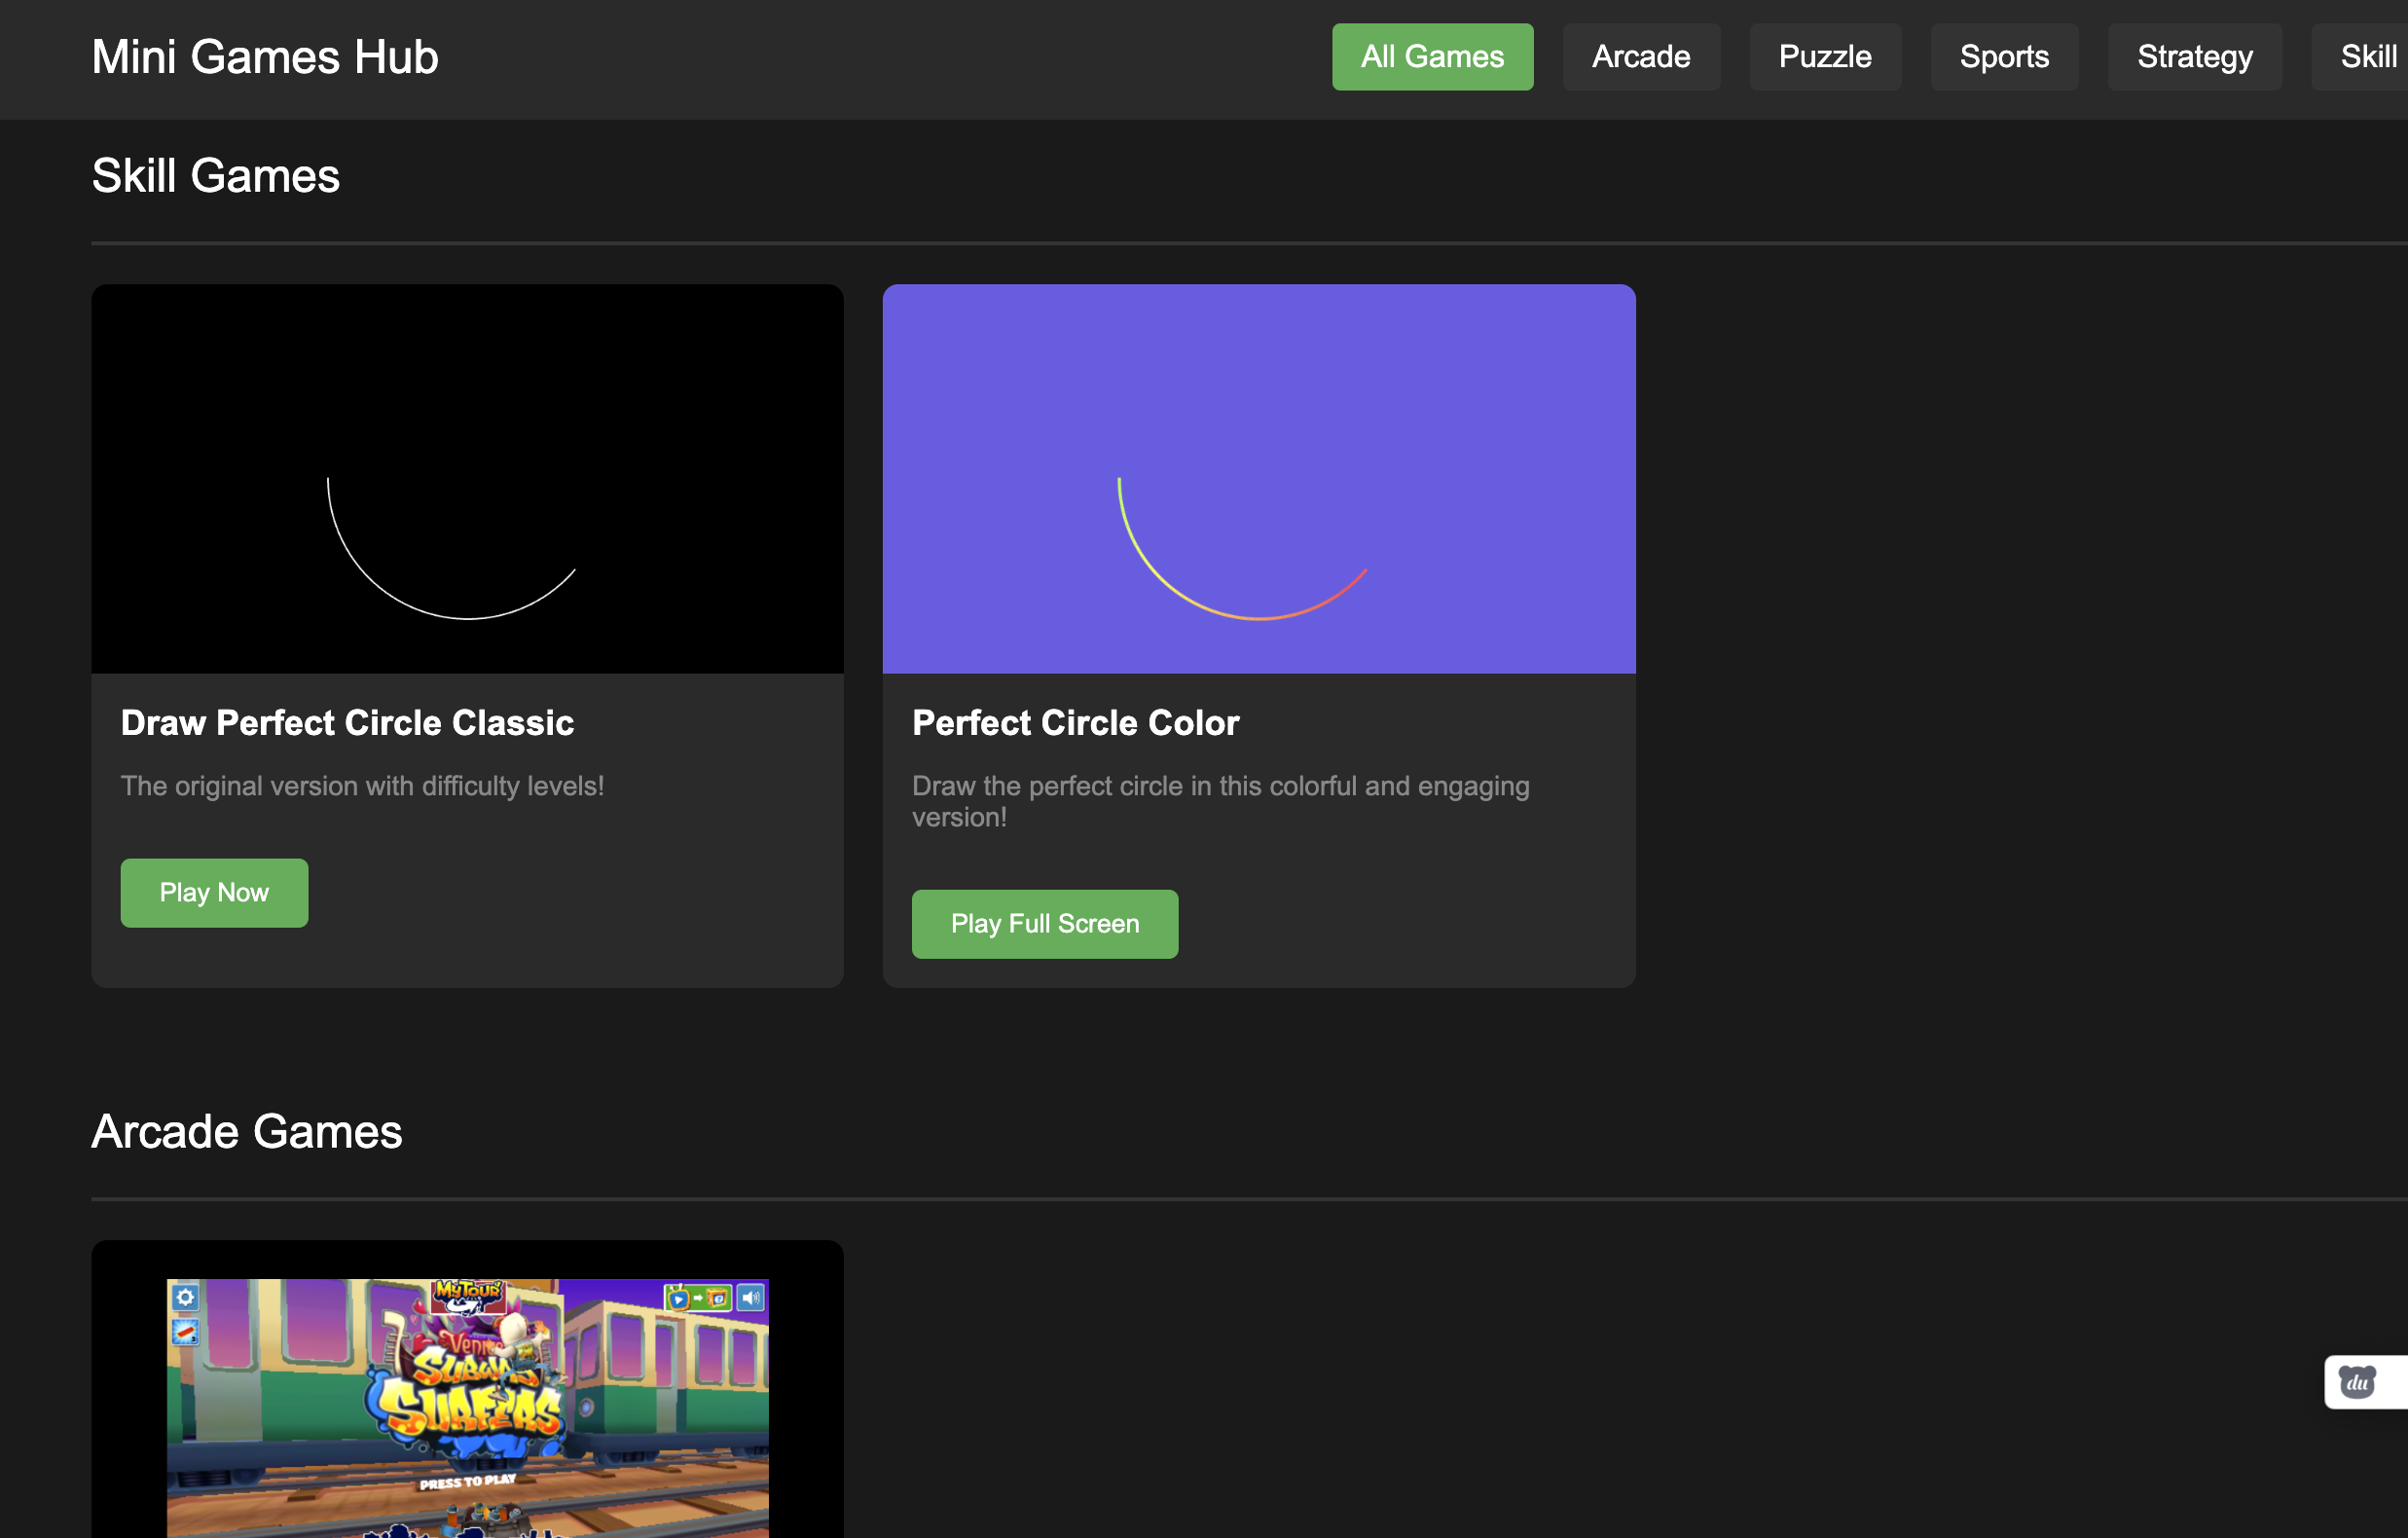Open the Subway Surfers settings gear icon
Viewport: 2408px width, 1538px height.
(x=186, y=1298)
